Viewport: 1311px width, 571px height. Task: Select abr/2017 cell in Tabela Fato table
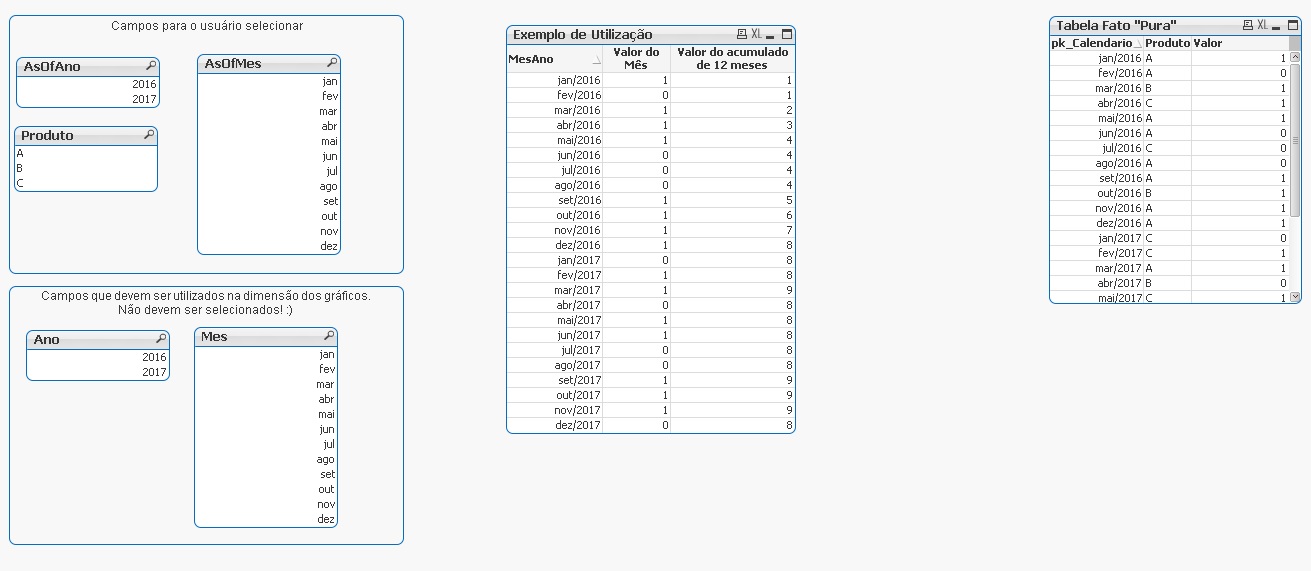click(x=1097, y=283)
